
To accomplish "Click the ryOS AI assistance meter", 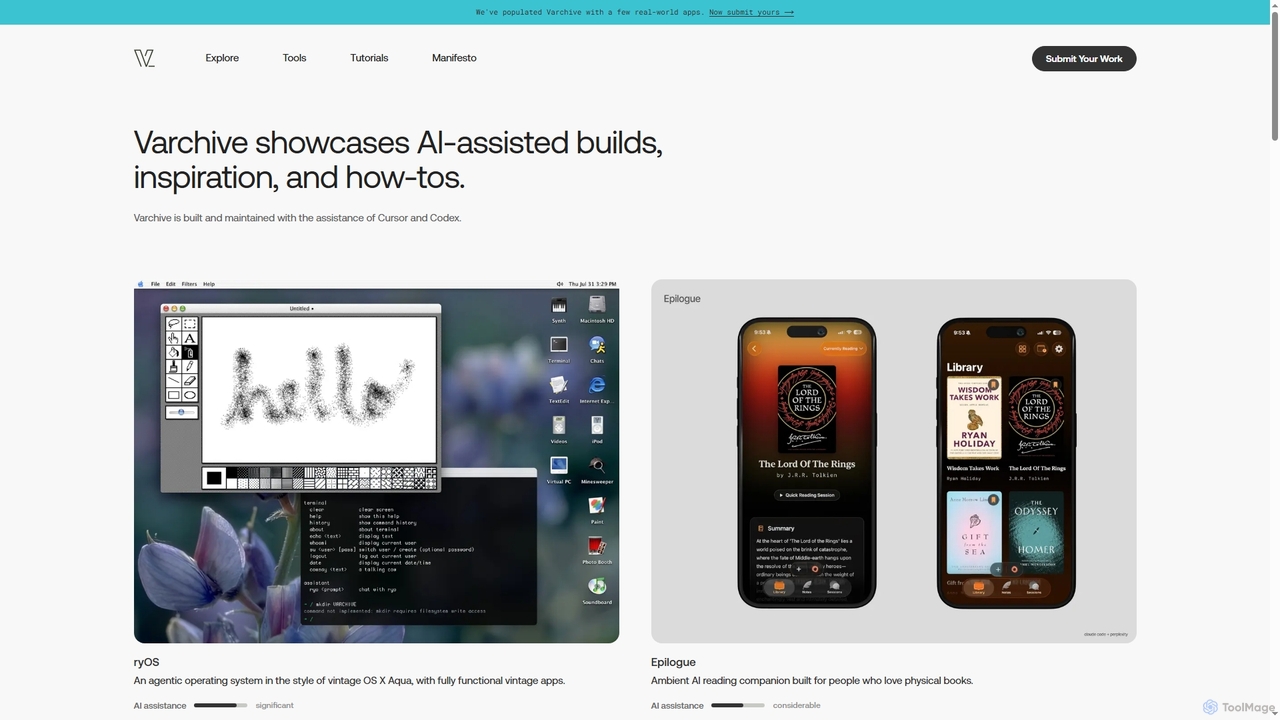I will tap(220, 705).
